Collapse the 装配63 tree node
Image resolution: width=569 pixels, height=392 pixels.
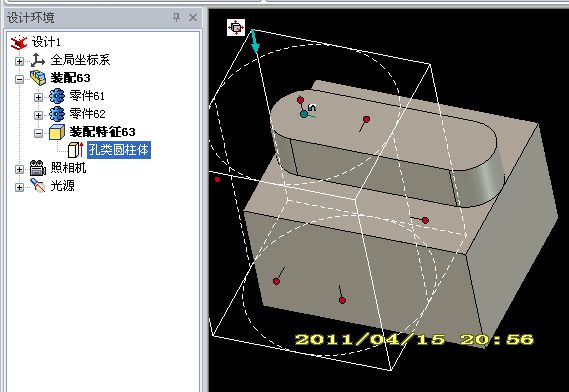click(x=20, y=79)
